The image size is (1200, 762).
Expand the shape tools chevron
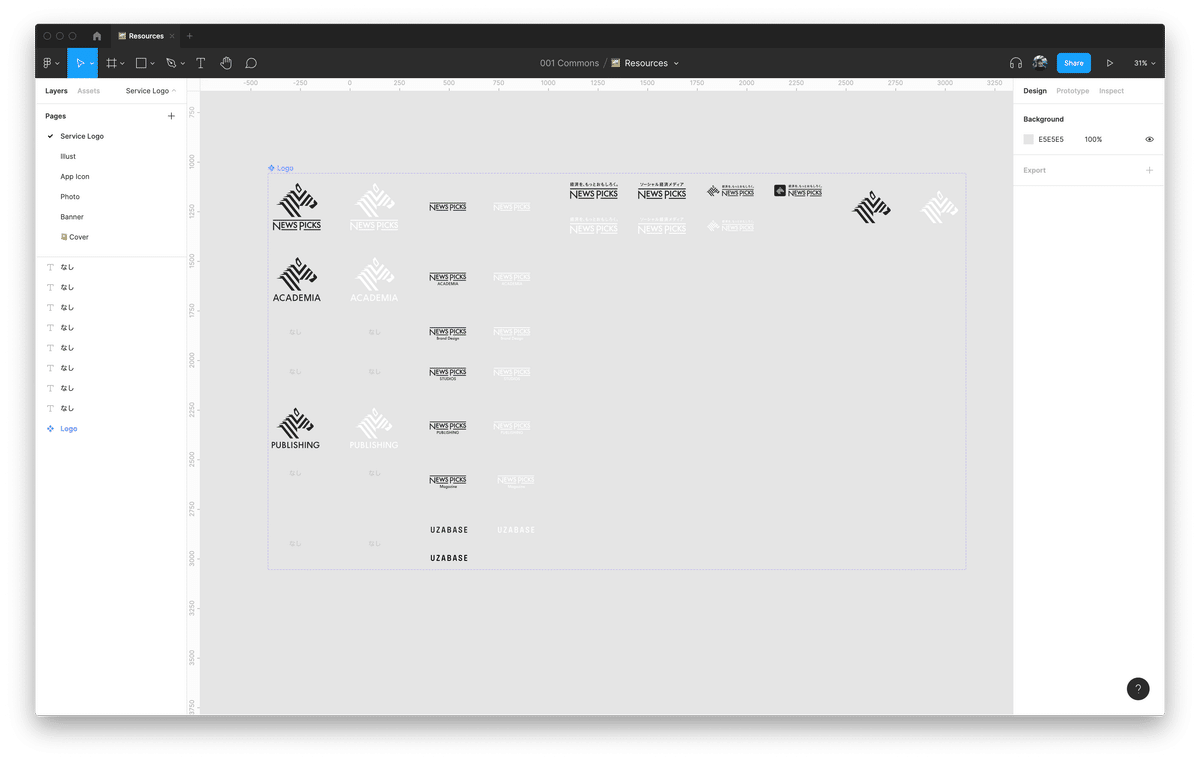click(152, 64)
